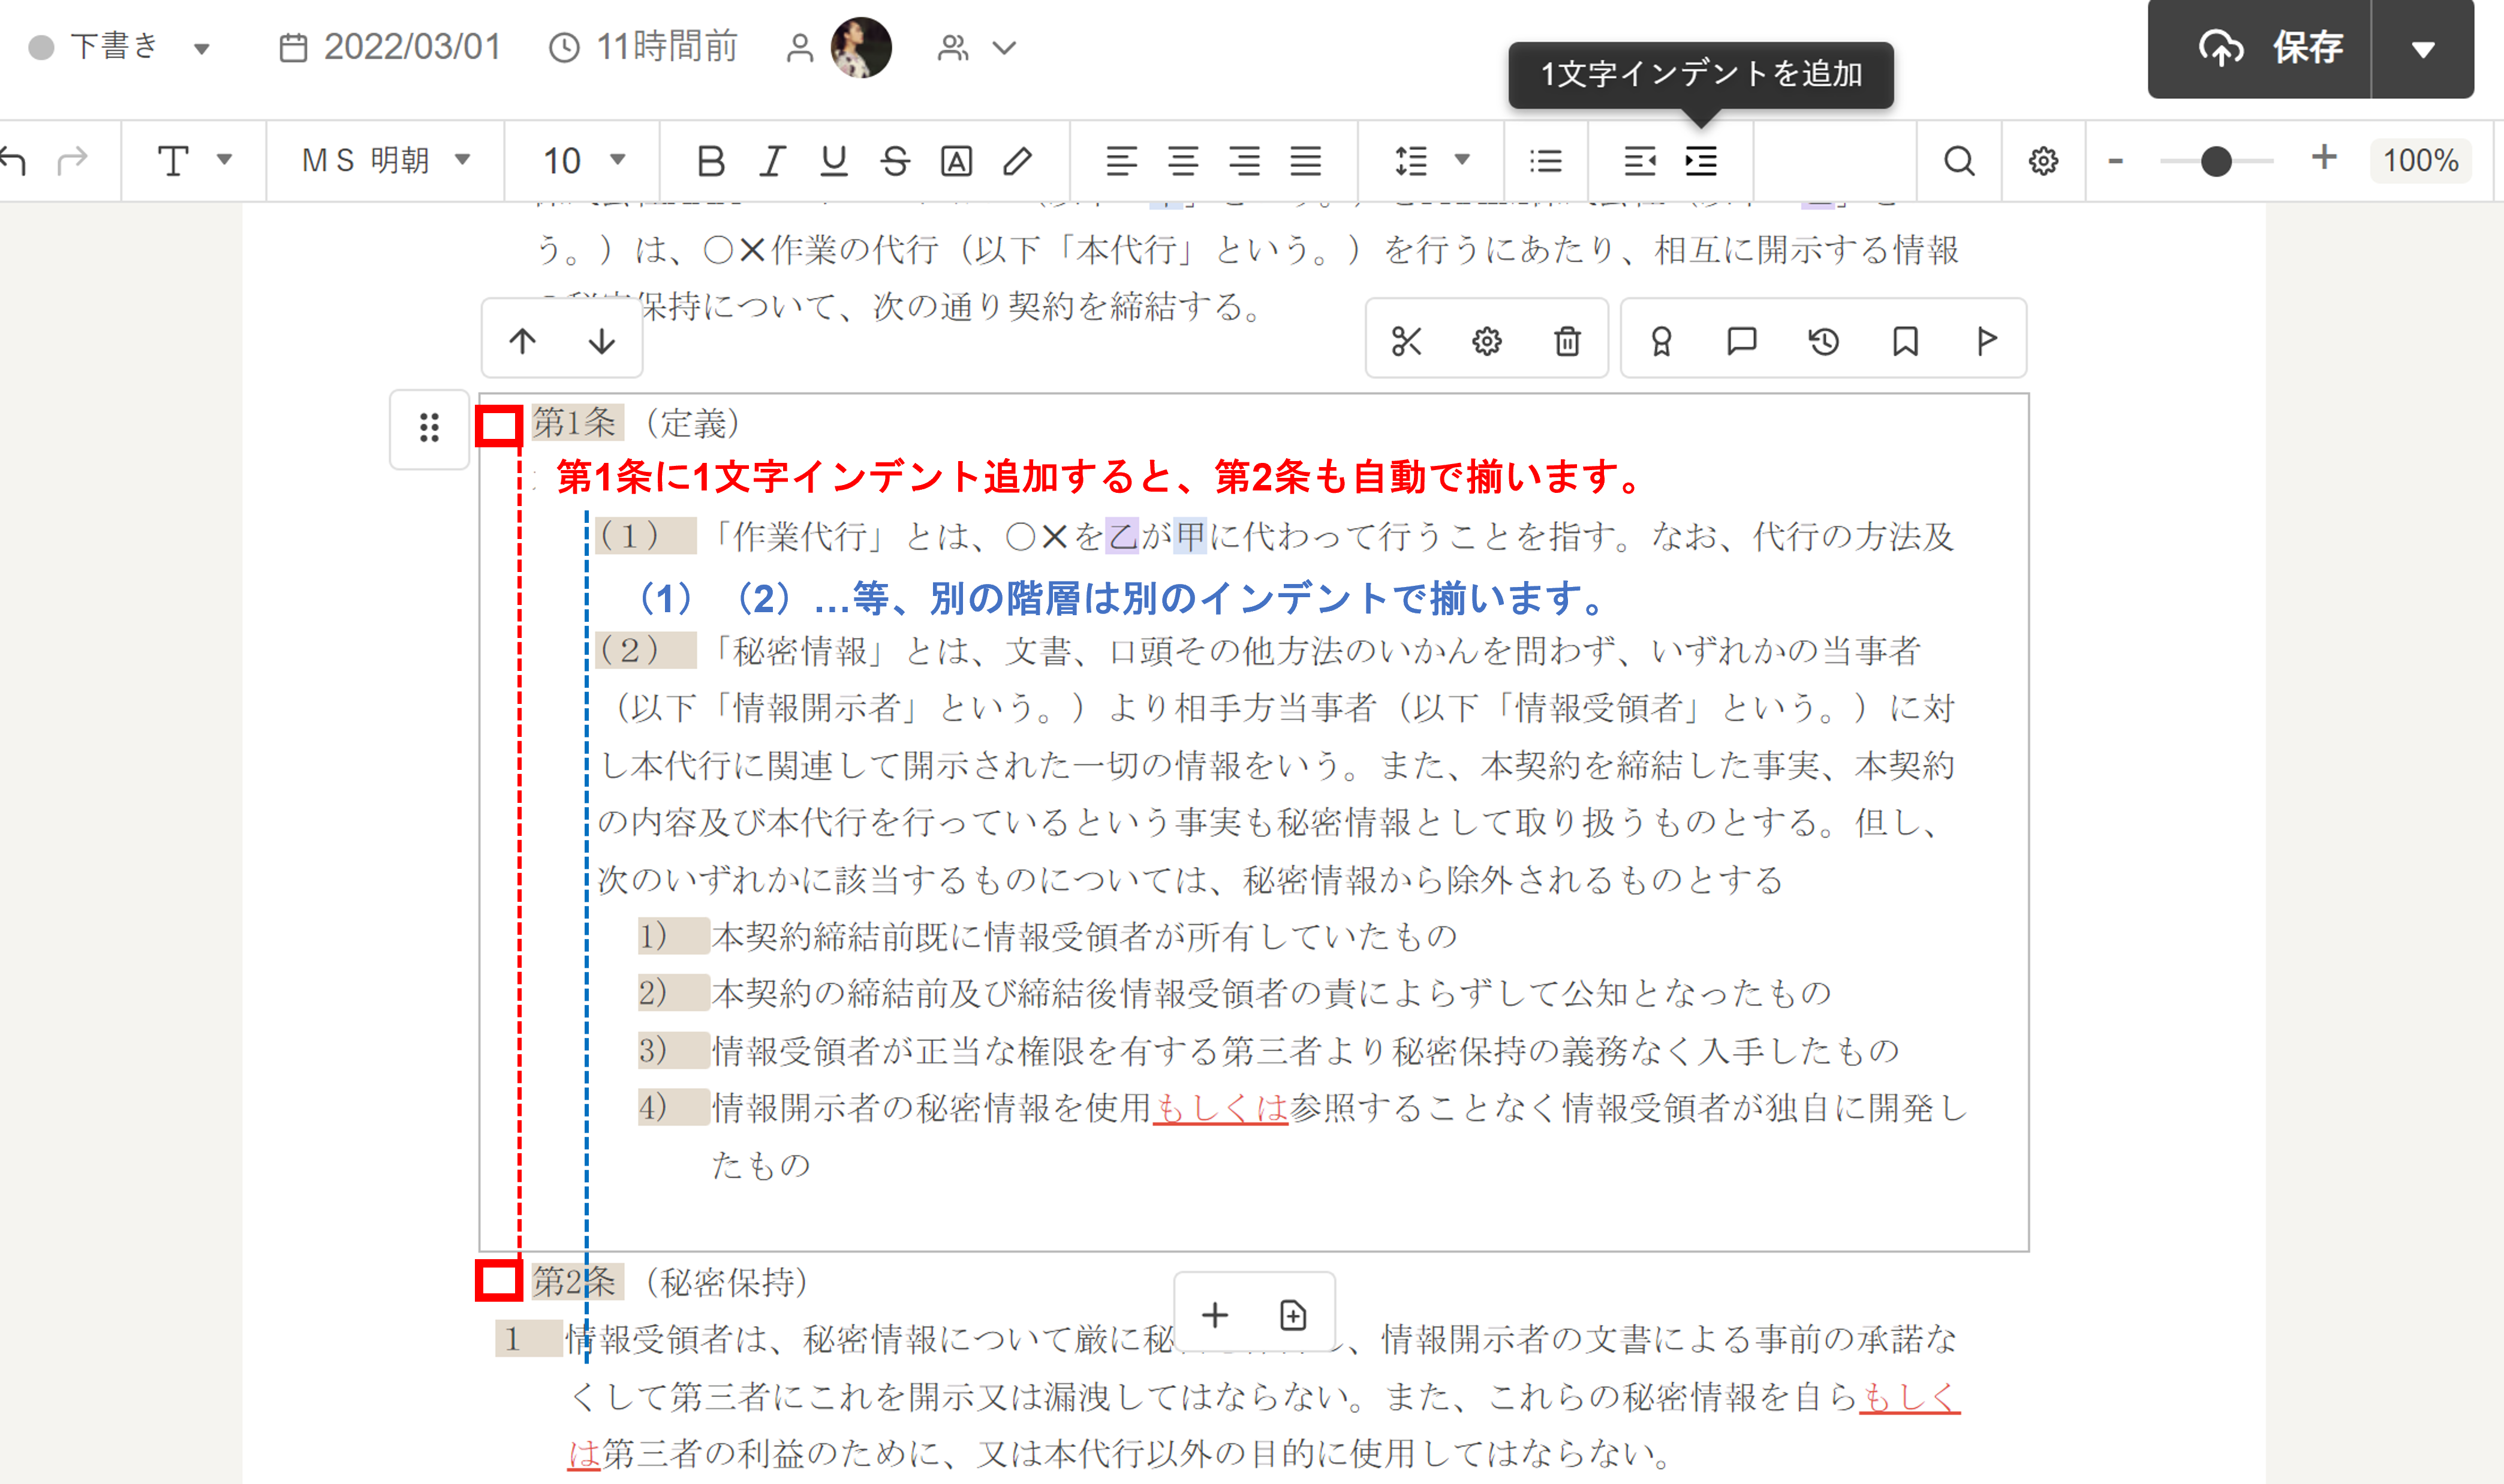This screenshot has width=2504, height=1484.
Task: Adjust the zoom slider handle
Action: tap(2216, 161)
